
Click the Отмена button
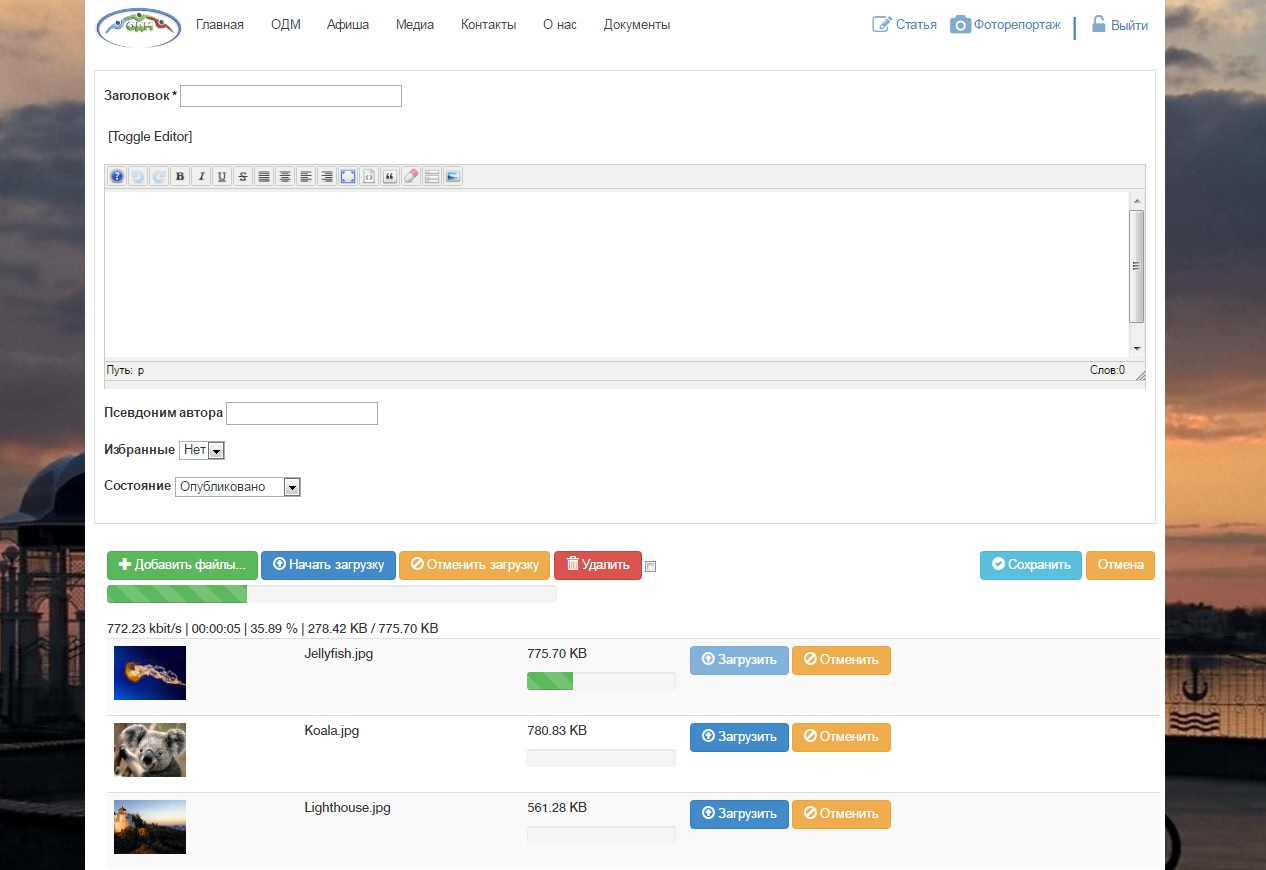pos(1120,565)
